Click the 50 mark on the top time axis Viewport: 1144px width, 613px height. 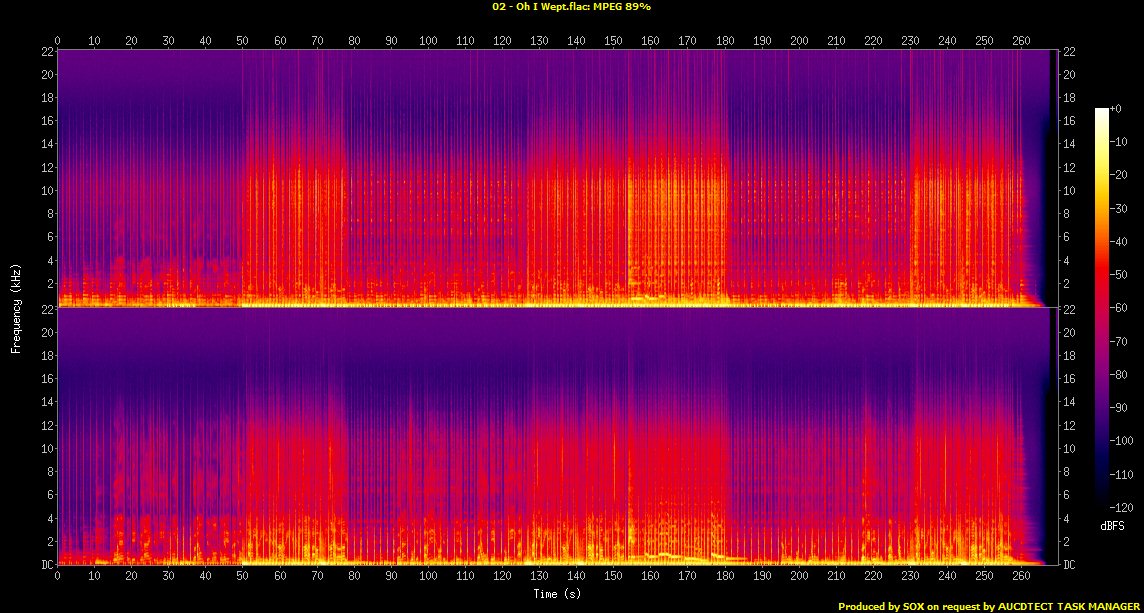[243, 42]
